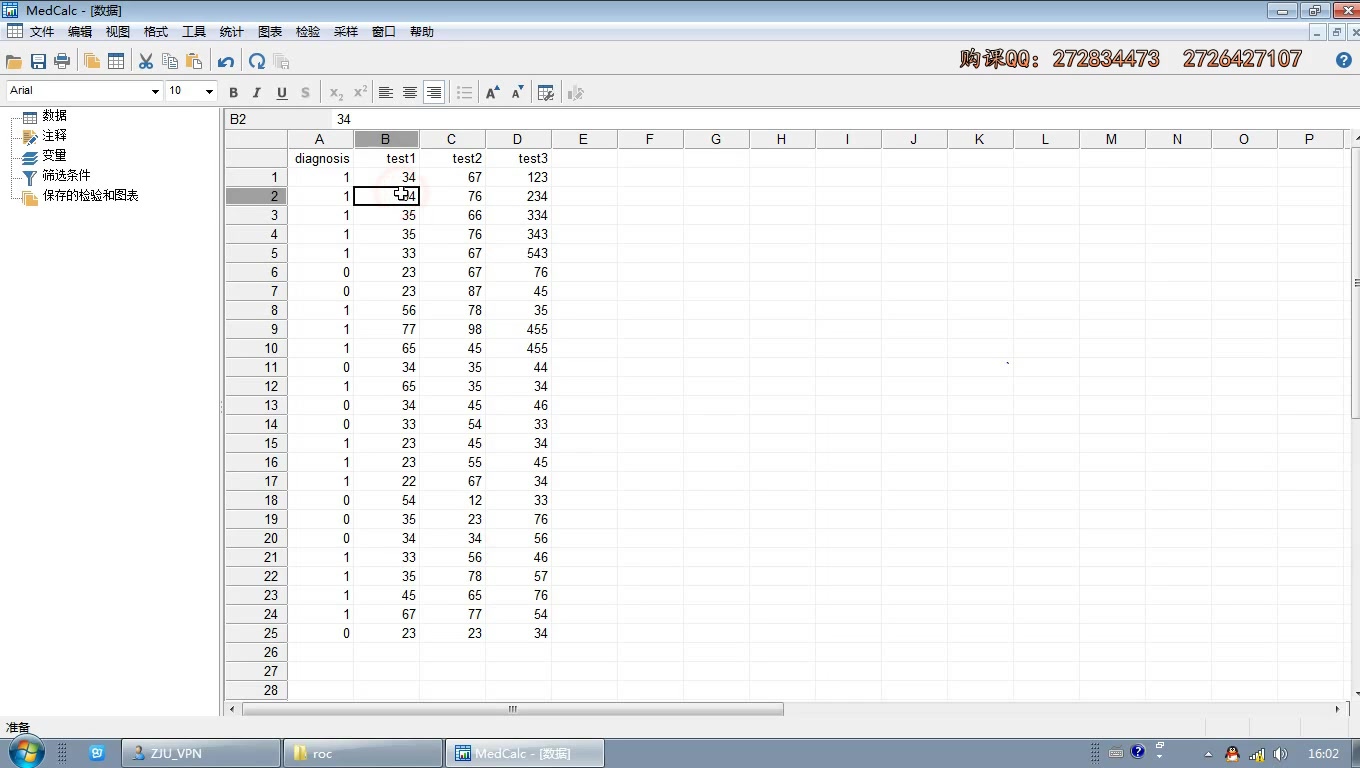The height and width of the screenshot is (768, 1360).
Task: Paste using the clipboard icon
Action: click(194, 61)
